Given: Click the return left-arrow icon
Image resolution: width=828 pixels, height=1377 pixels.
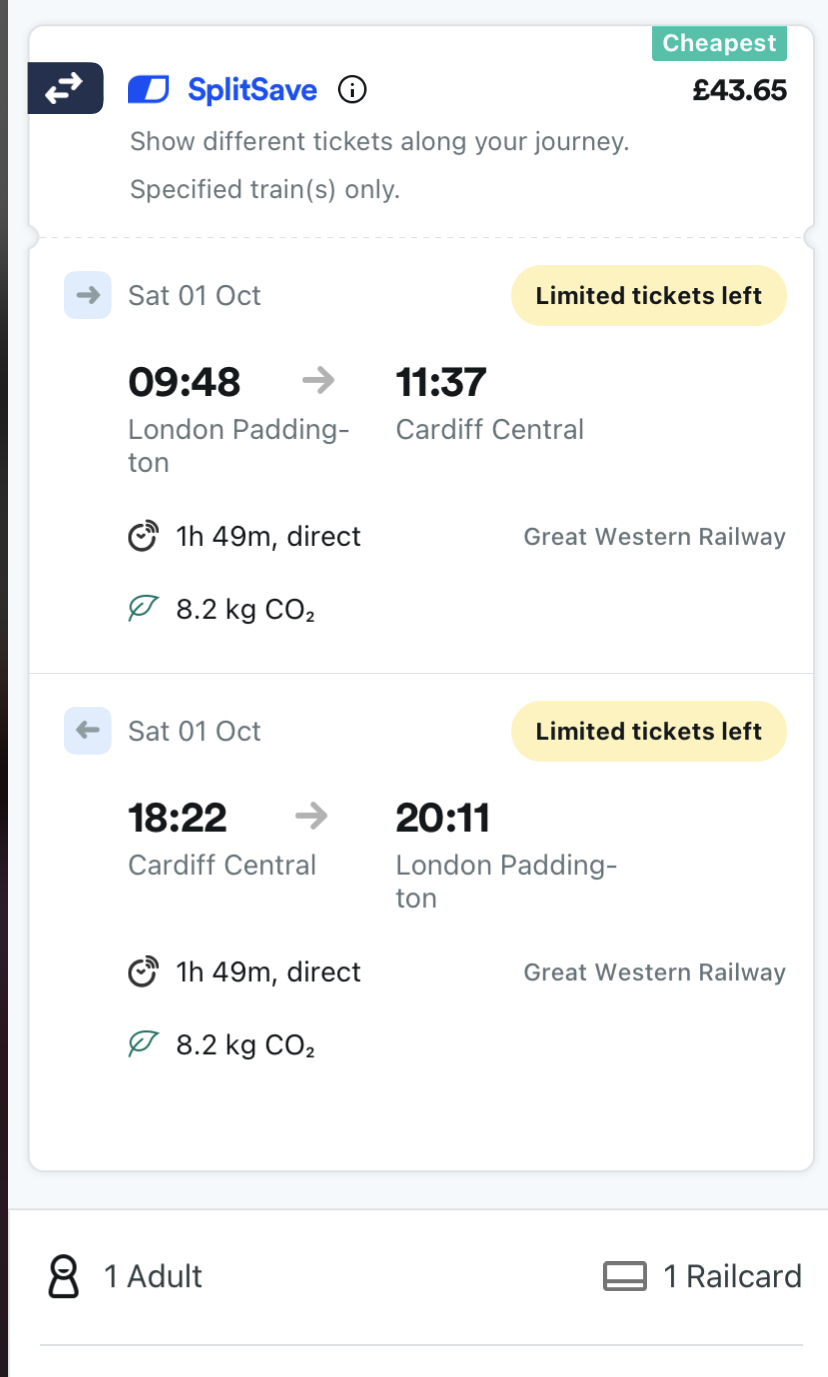Looking at the screenshot, I should pos(88,731).
